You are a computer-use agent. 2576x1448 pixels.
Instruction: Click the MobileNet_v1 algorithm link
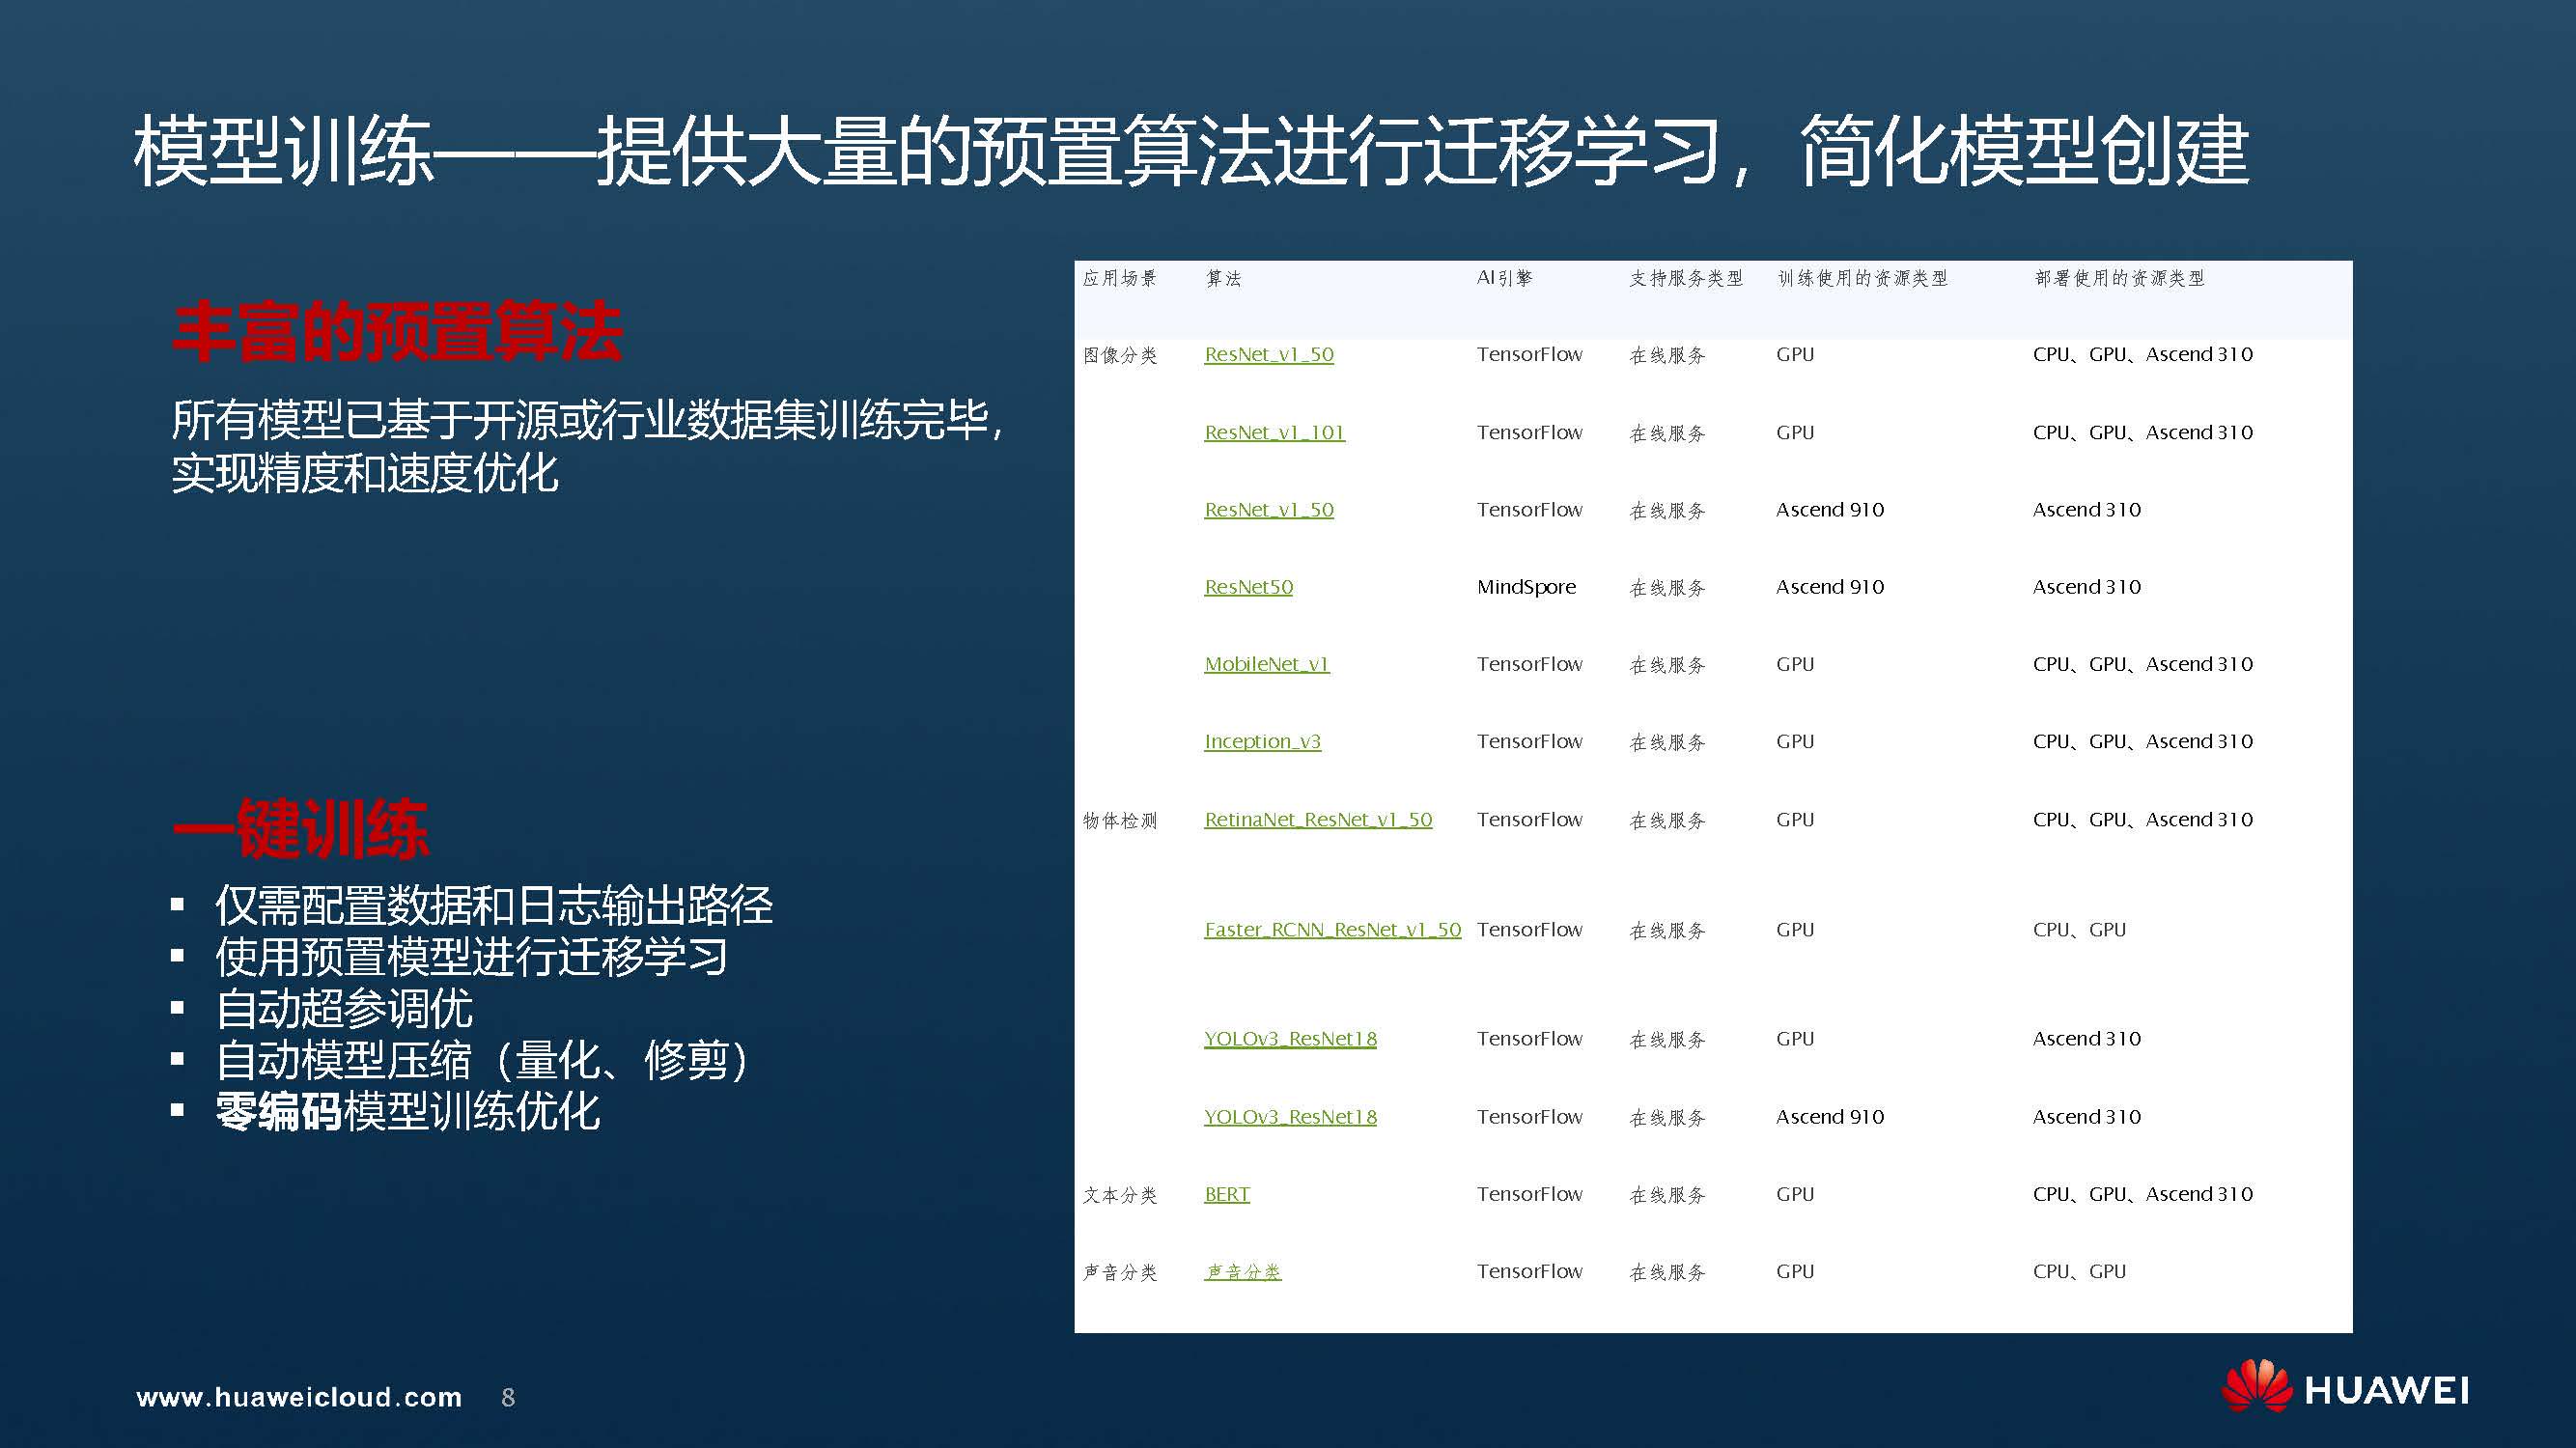click(x=1266, y=664)
